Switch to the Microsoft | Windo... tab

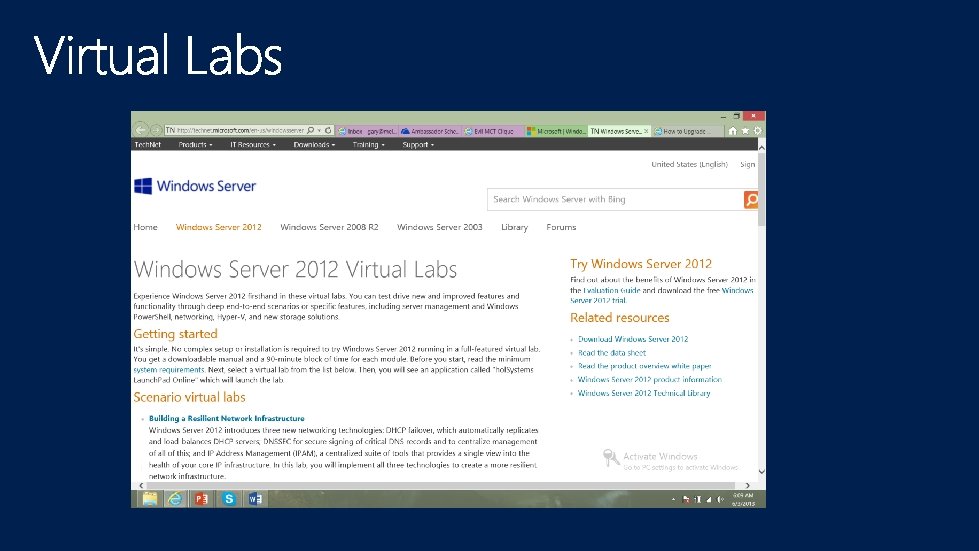click(556, 131)
